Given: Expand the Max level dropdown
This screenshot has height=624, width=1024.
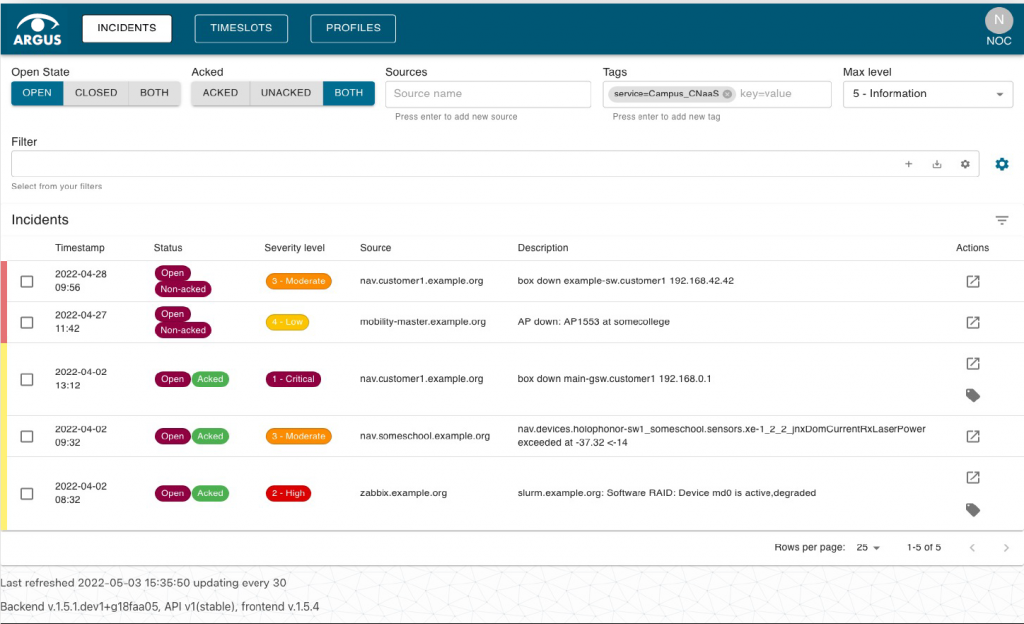Looking at the screenshot, I should point(927,94).
